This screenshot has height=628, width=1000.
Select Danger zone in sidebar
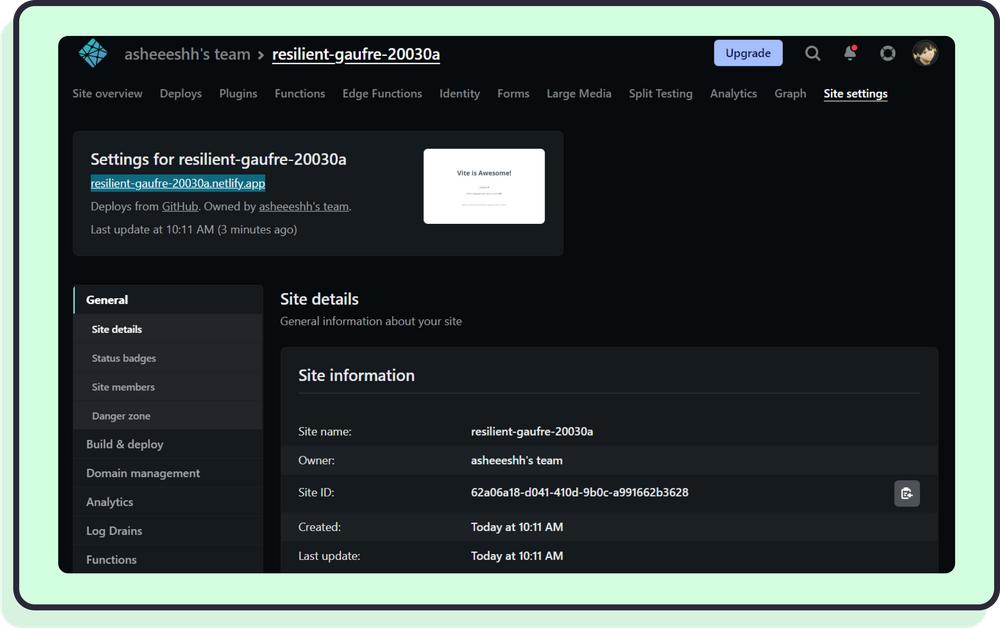(121, 416)
